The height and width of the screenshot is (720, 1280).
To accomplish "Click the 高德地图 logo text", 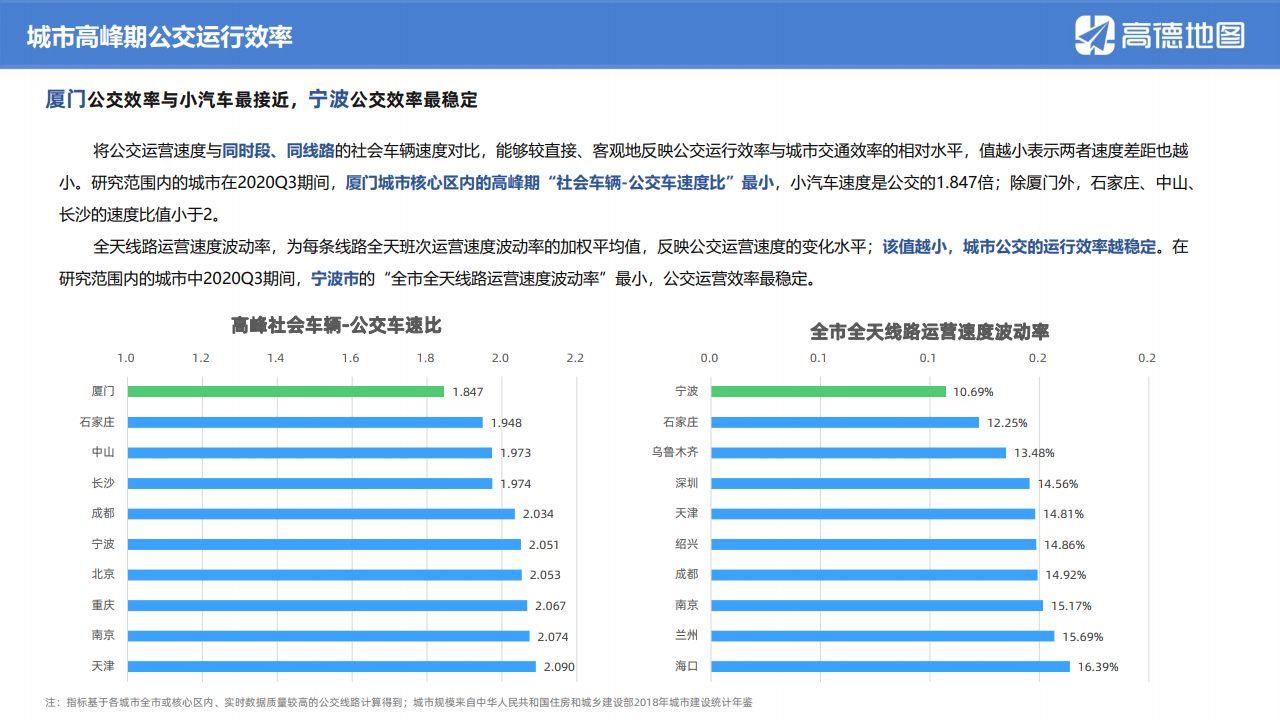I will [x=1183, y=37].
